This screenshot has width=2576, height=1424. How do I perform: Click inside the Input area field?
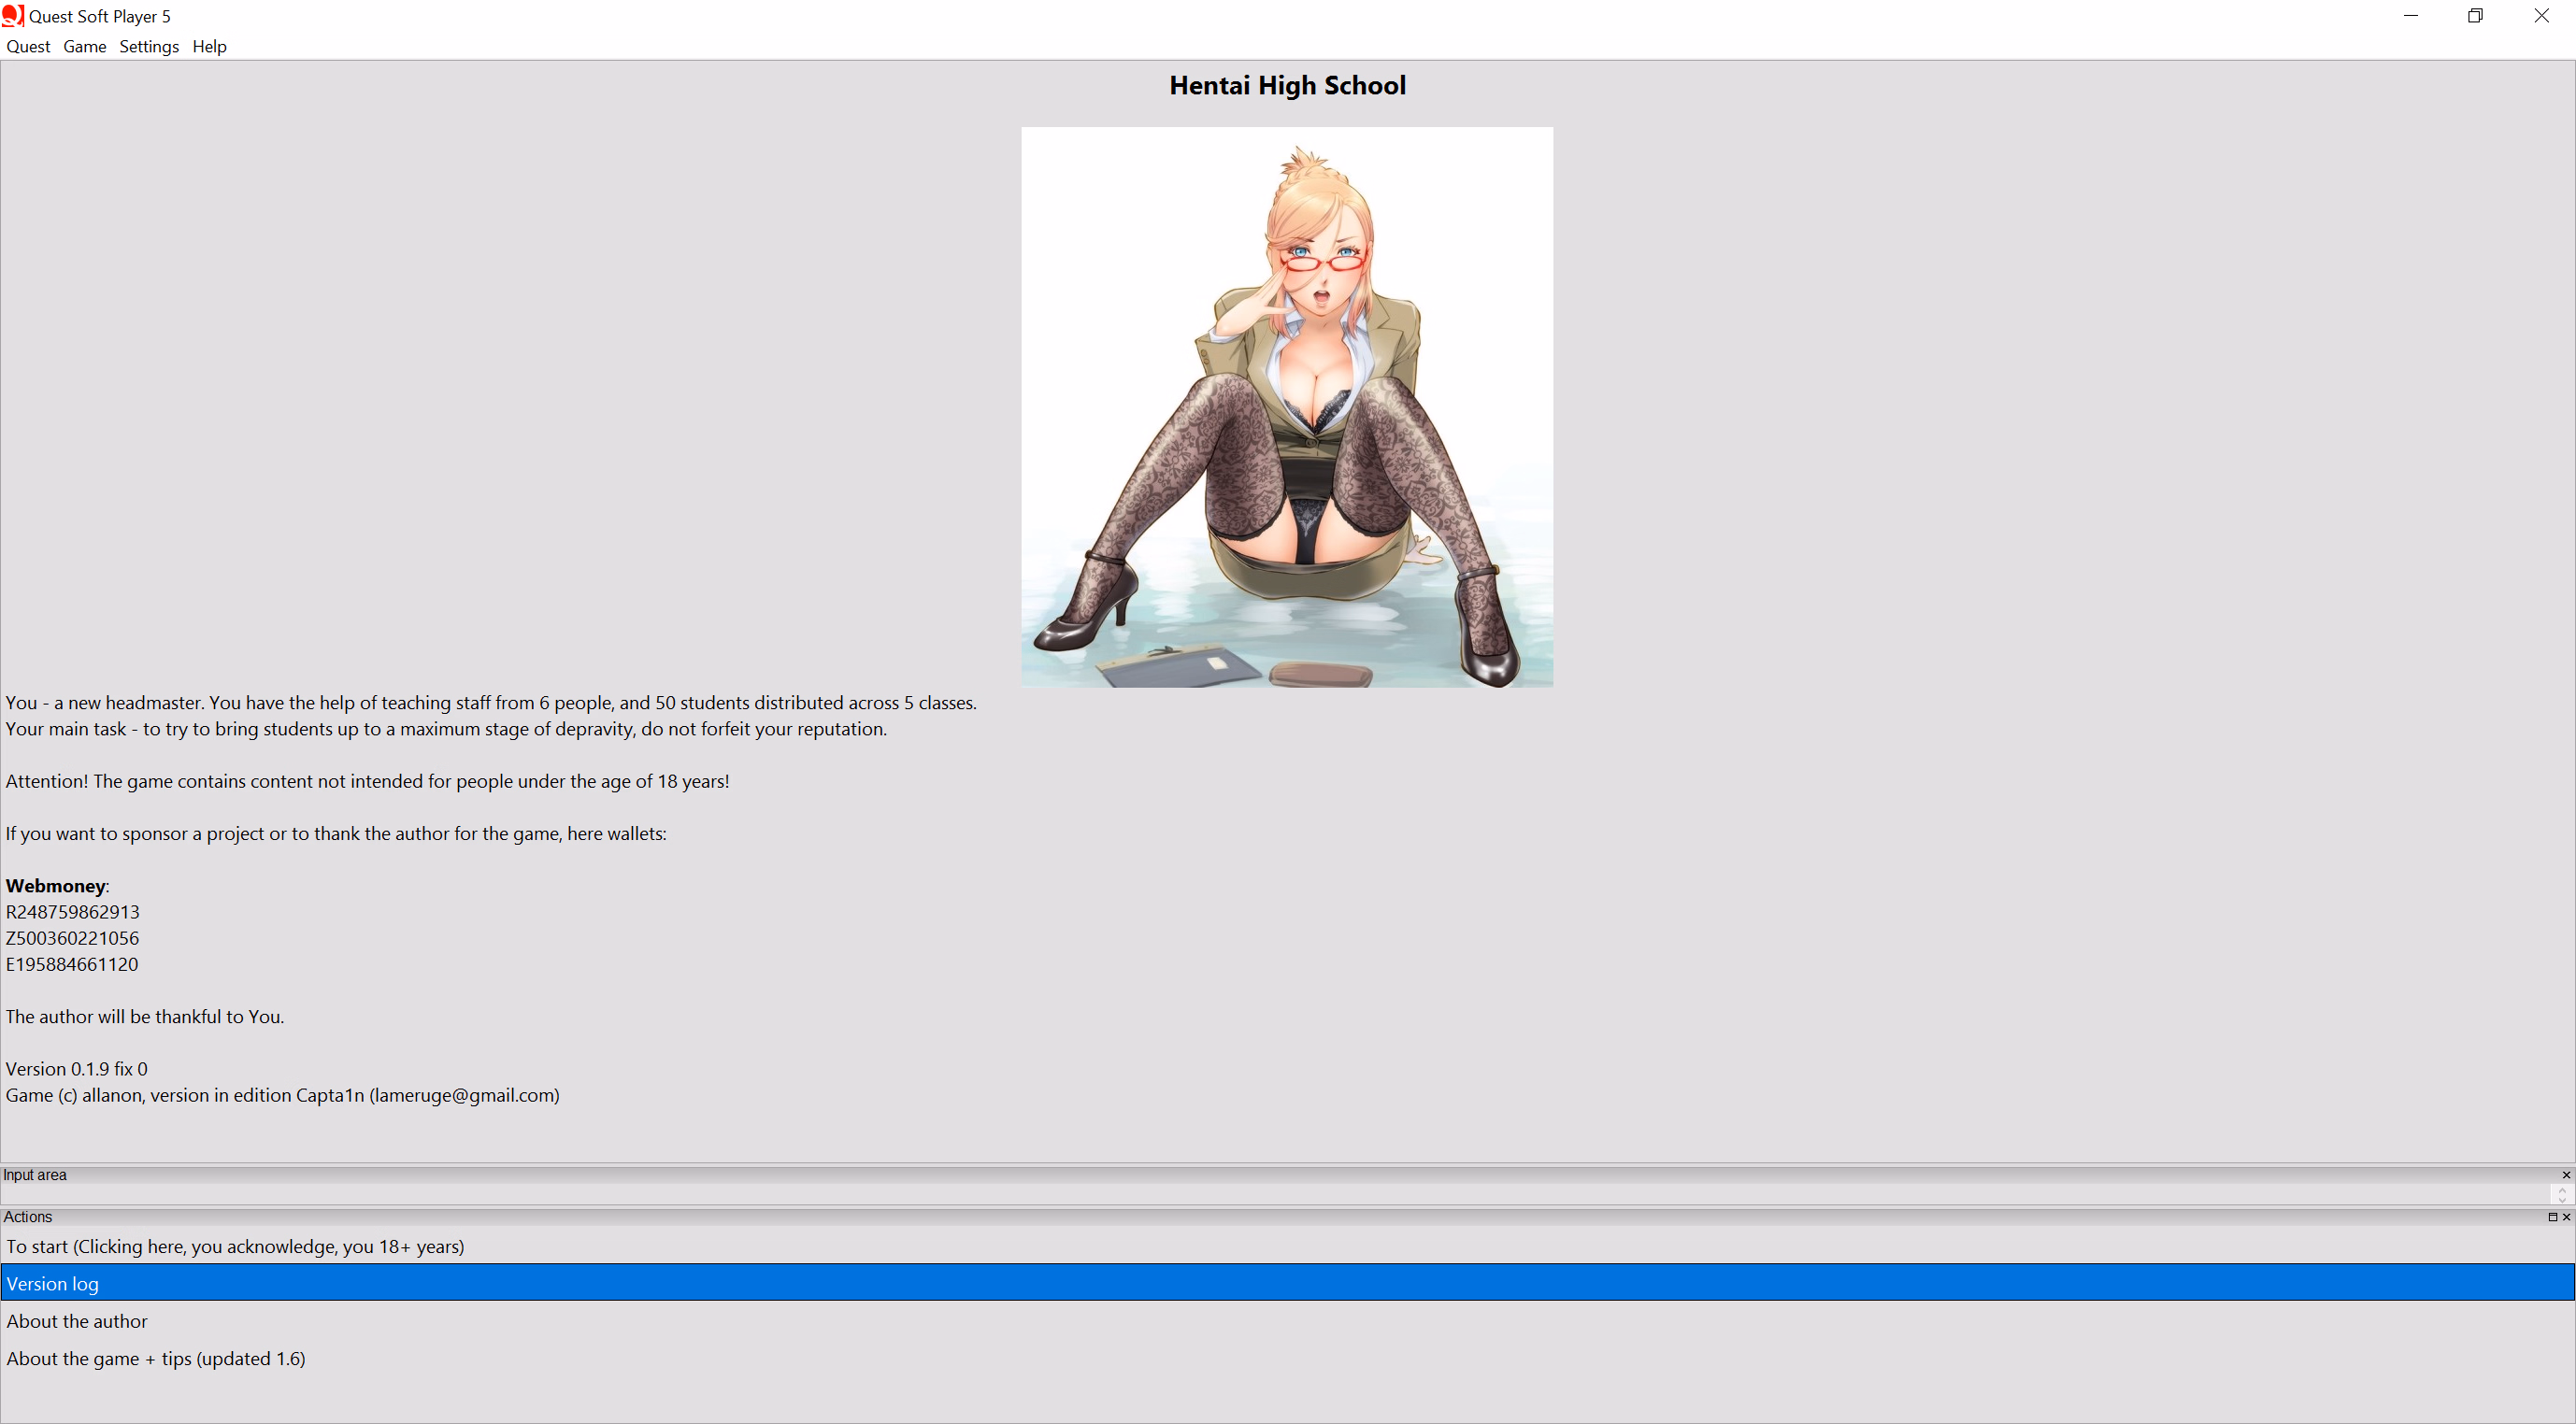click(x=1275, y=1194)
